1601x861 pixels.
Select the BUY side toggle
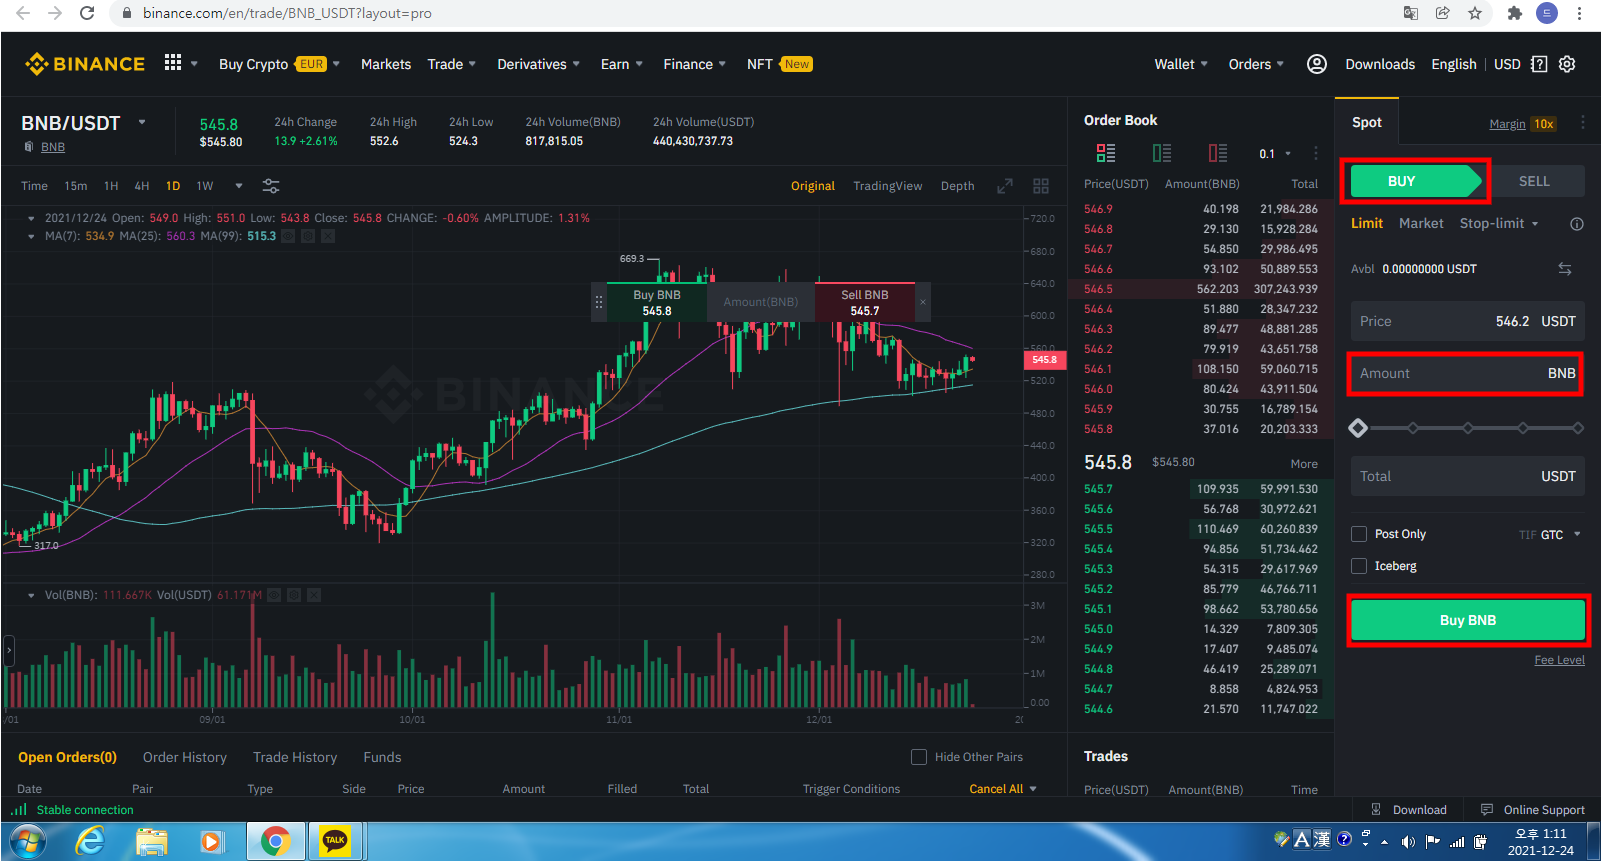(1415, 181)
